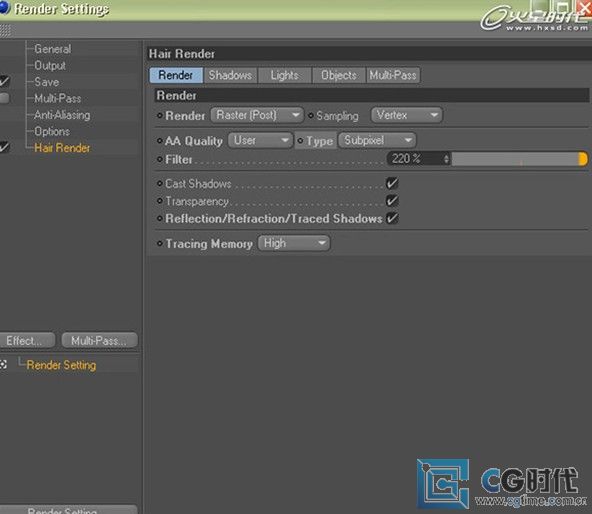Viewport: 592px width, 514px height.
Task: Switch to the Multi-Pass tab in Hair Render
Action: (x=393, y=75)
